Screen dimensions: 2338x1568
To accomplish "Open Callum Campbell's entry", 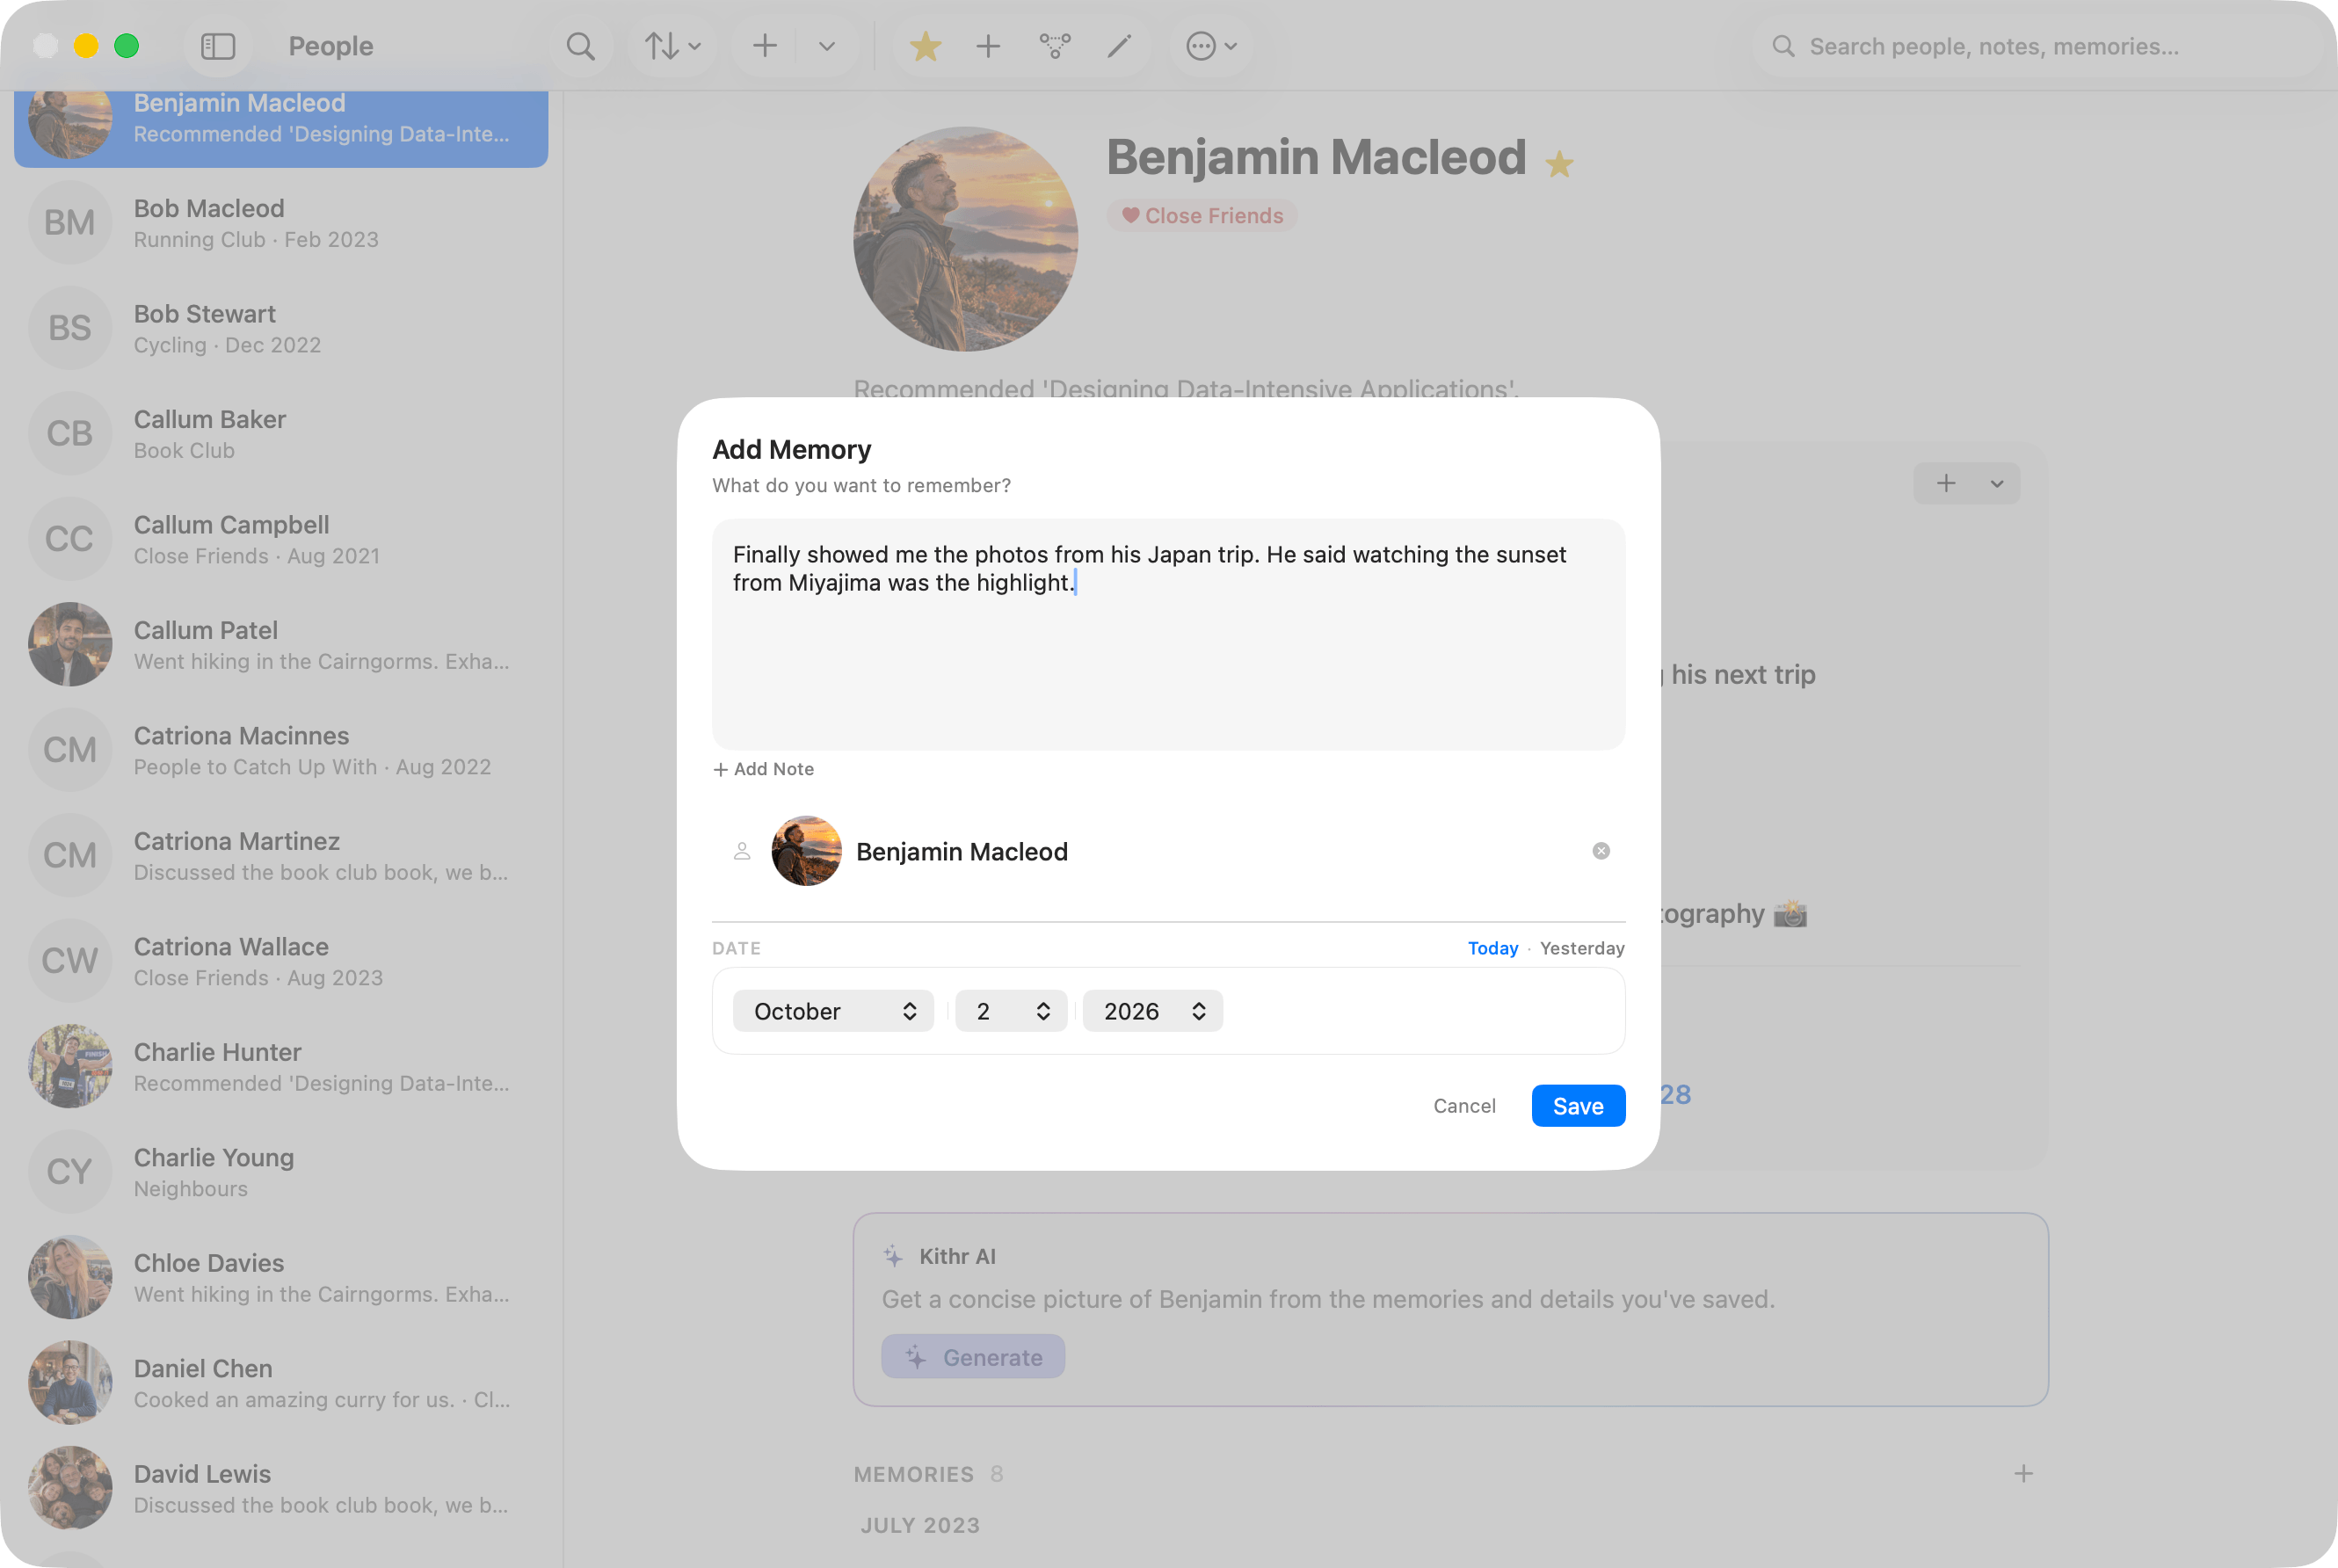I will [x=281, y=539].
